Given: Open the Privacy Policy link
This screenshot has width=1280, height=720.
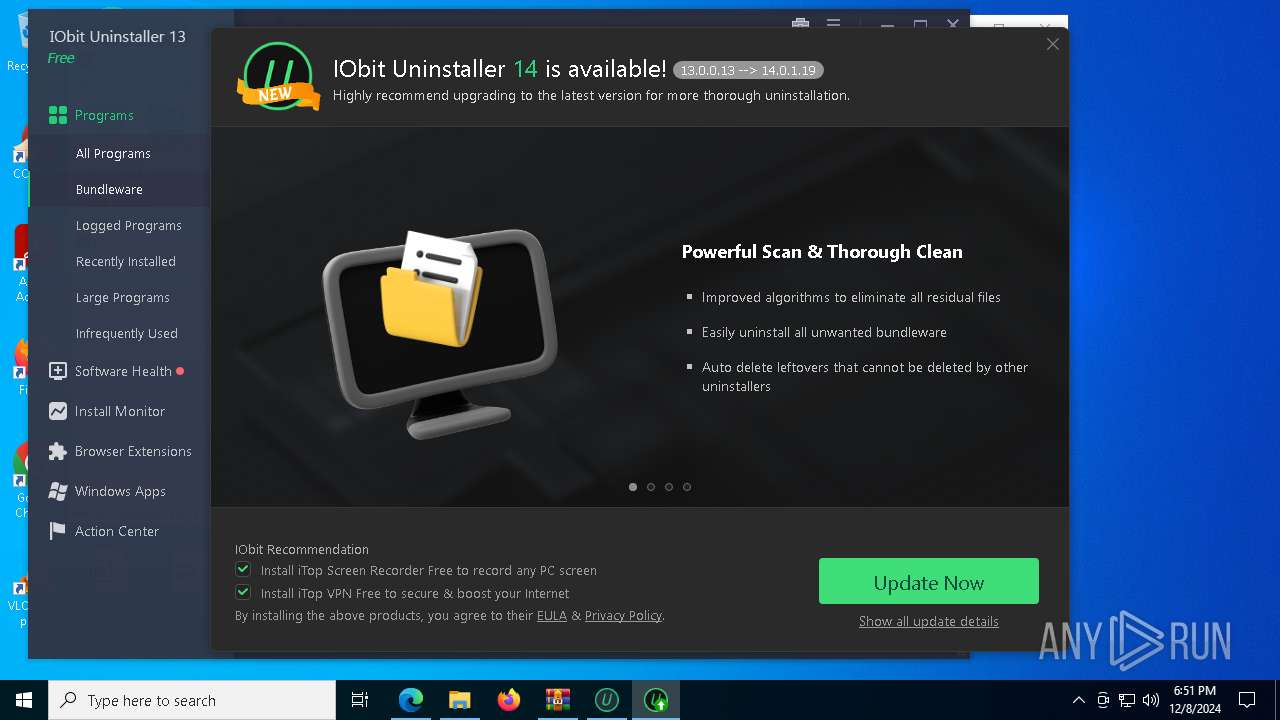Looking at the screenshot, I should coord(623,616).
